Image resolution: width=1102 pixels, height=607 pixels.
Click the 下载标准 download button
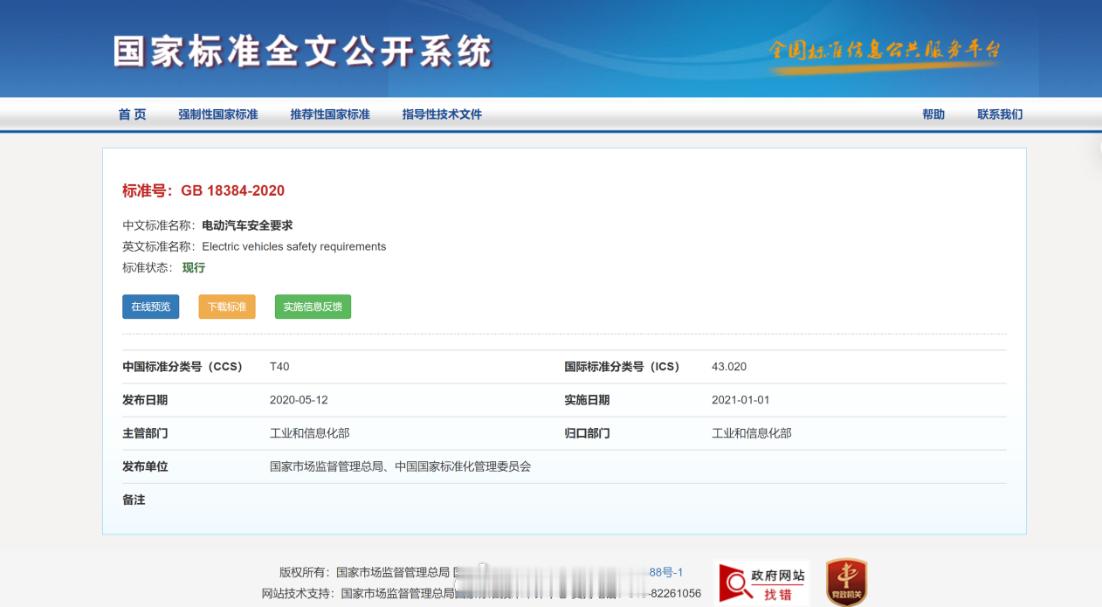pyautogui.click(x=228, y=307)
